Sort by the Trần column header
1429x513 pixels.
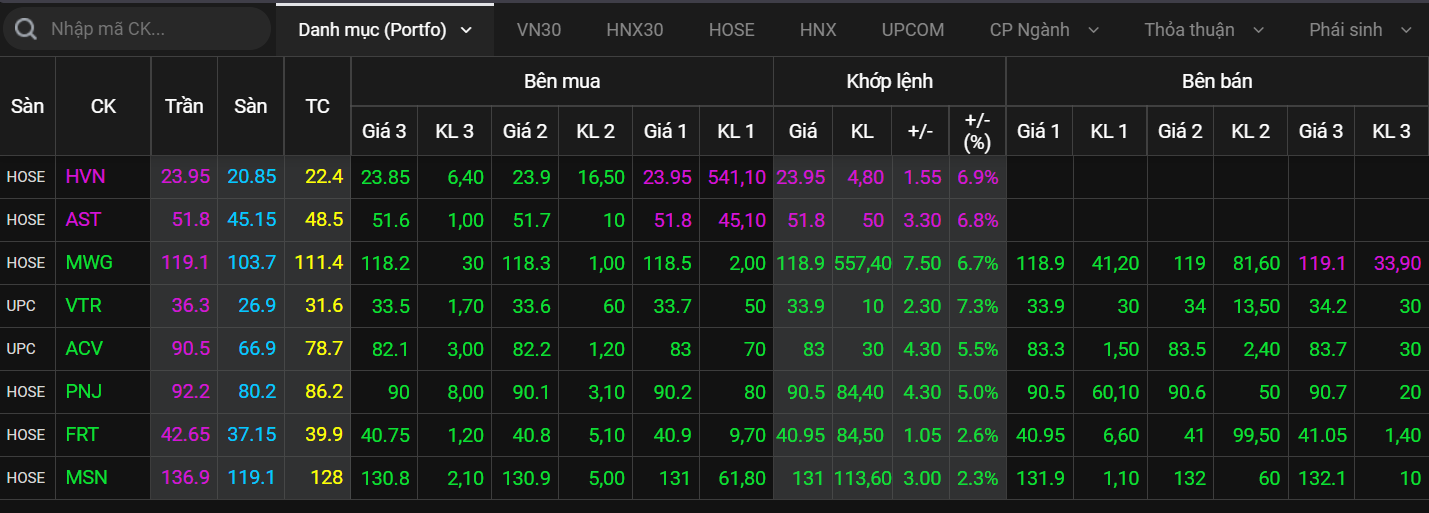click(x=184, y=106)
